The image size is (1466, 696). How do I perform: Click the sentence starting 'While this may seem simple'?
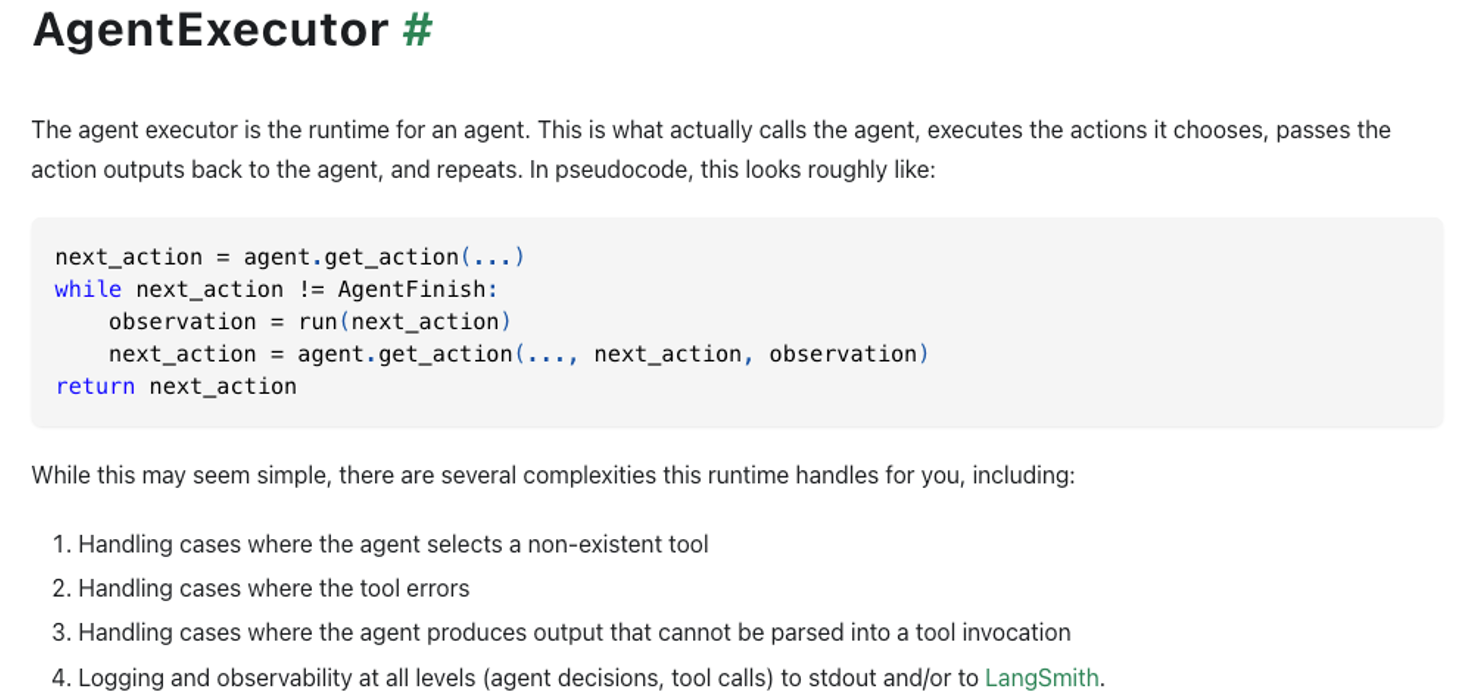click(553, 475)
